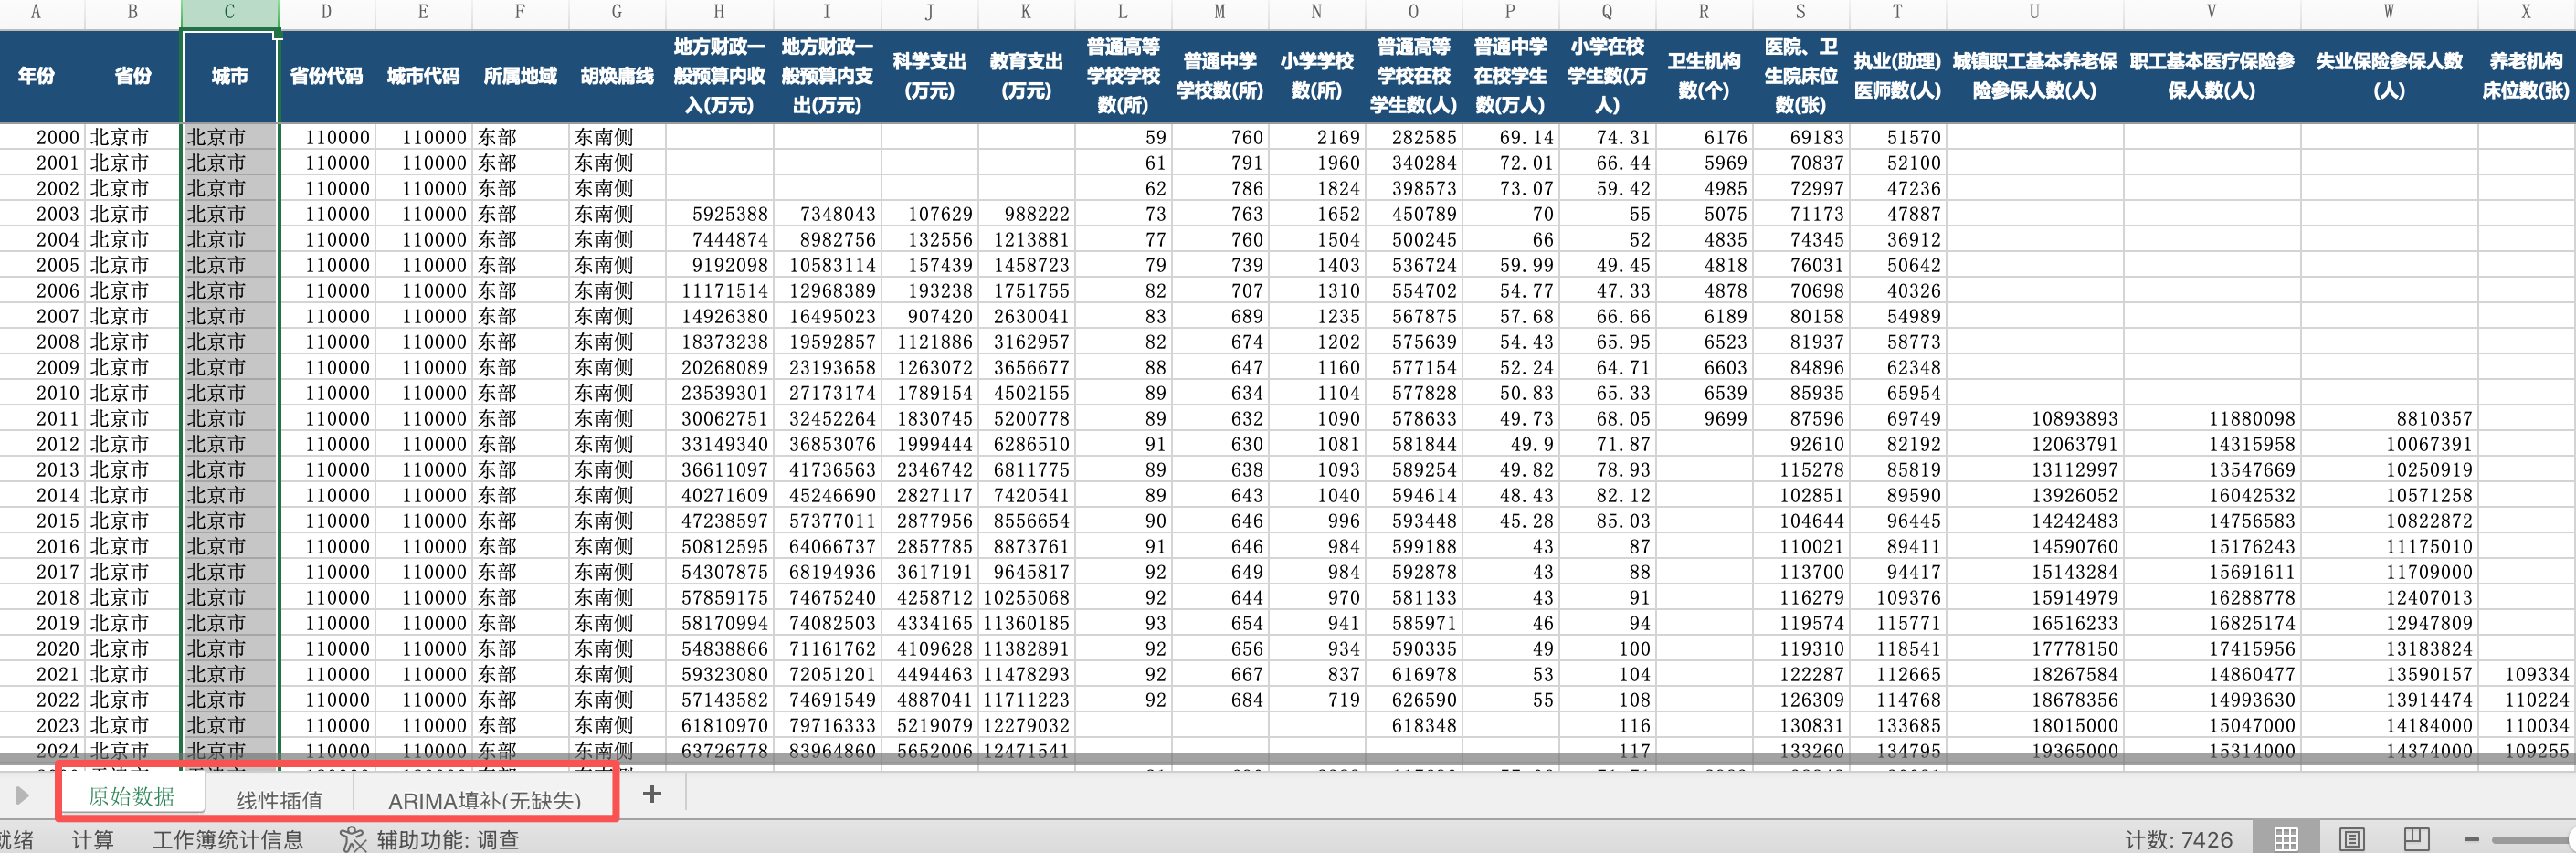This screenshot has height=853, width=2576.
Task: Switch to Page Layout view icon
Action: 2352,838
